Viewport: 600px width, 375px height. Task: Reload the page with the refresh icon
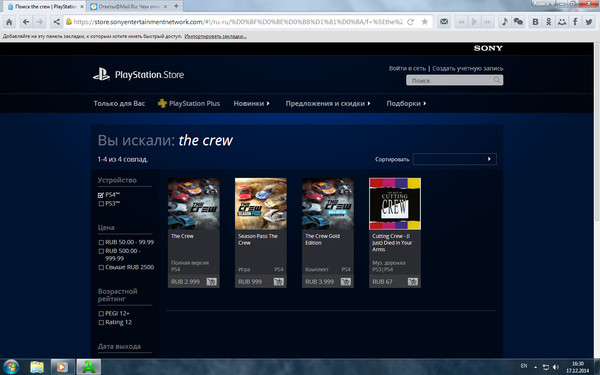(410, 22)
